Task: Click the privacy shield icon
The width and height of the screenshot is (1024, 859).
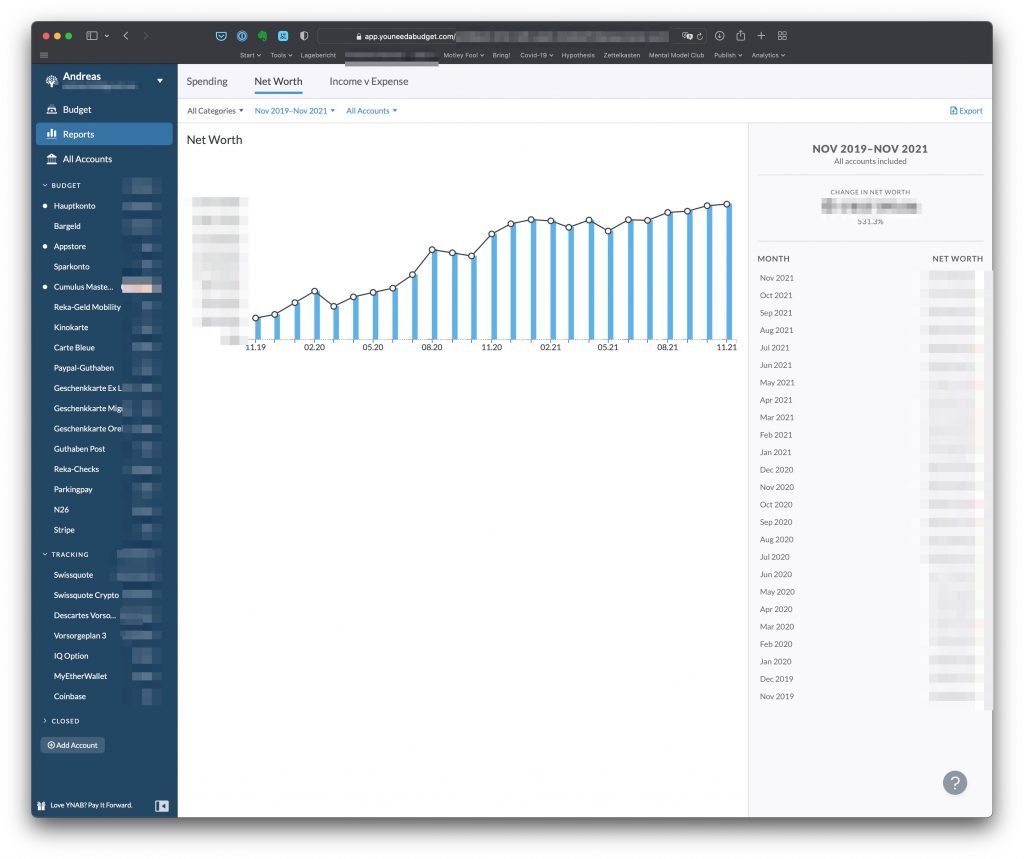Action: click(304, 36)
